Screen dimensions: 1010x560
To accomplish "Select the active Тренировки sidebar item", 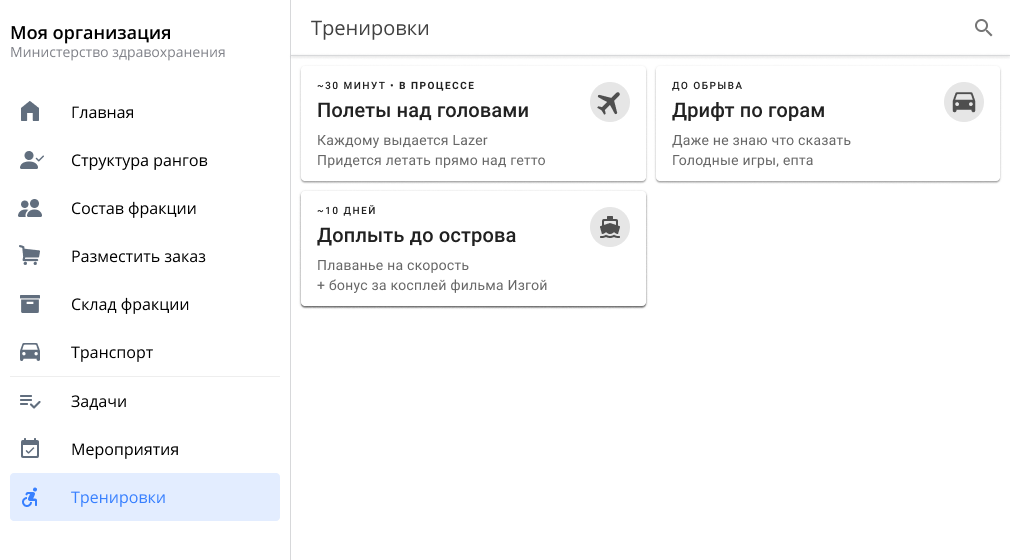I will pyautogui.click(x=118, y=497).
